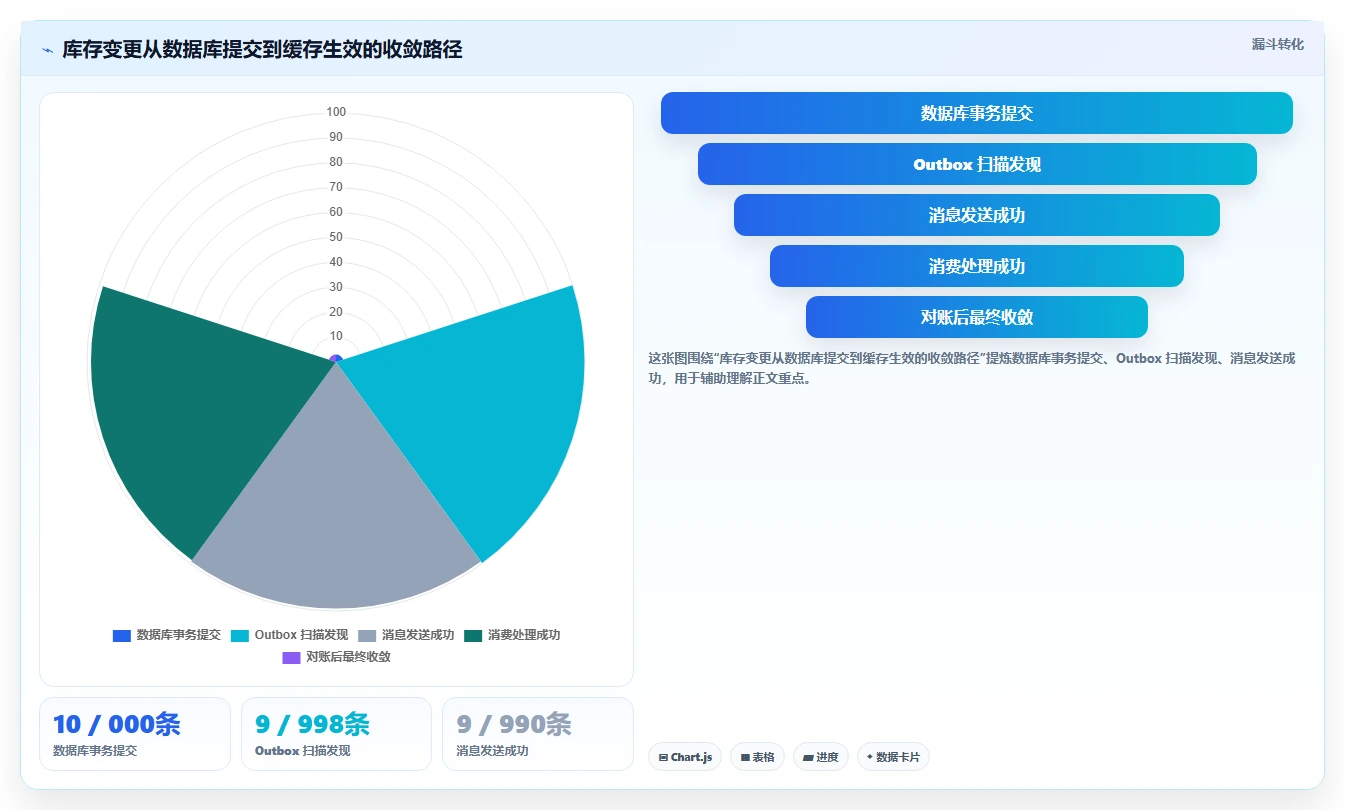Click the axis label 50 on chart

point(336,237)
